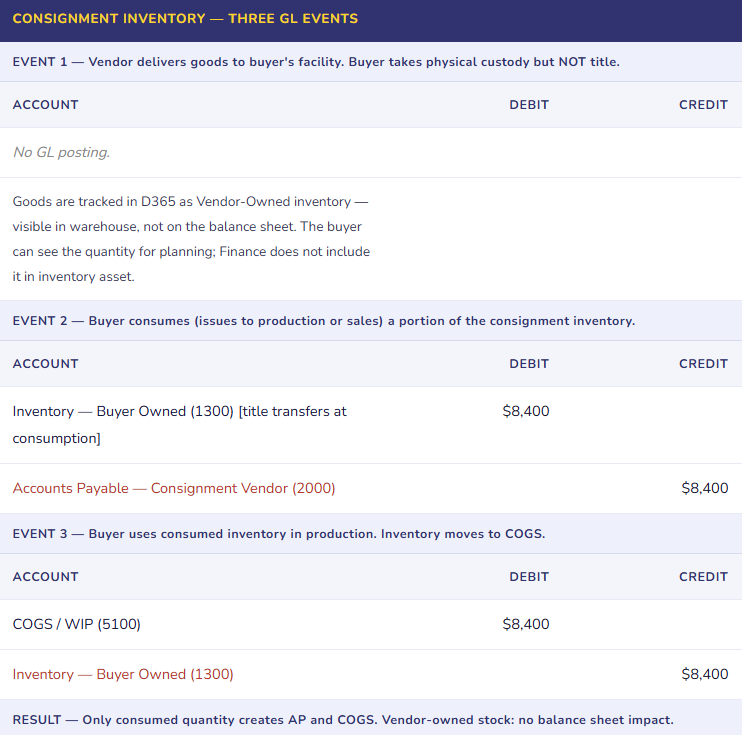Click the $8,400 credit for Accounts Payable
Viewport: 742px width, 735px height.
(x=704, y=488)
